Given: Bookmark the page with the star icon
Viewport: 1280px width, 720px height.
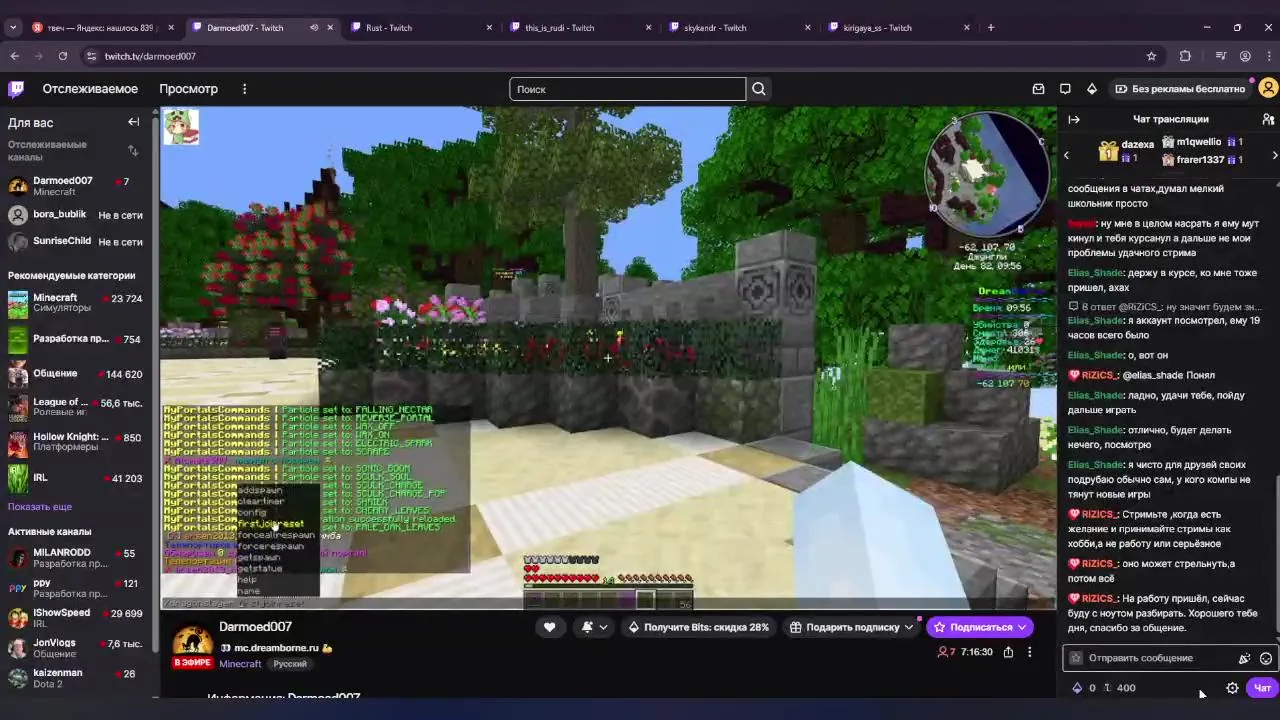Looking at the screenshot, I should pyautogui.click(x=1151, y=56).
